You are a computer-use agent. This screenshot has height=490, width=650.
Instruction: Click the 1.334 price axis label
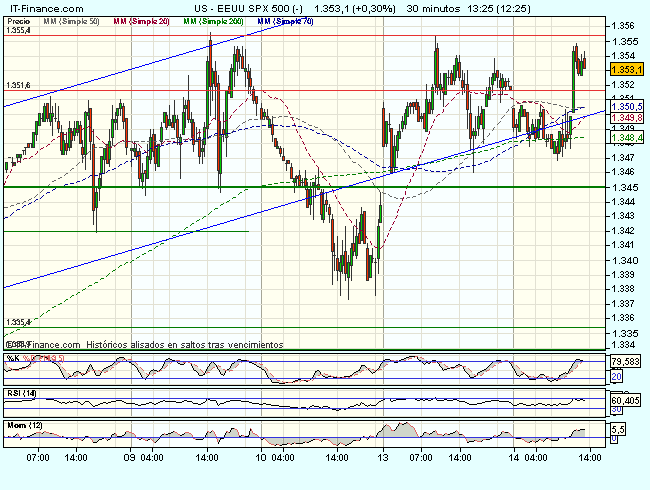click(x=623, y=345)
